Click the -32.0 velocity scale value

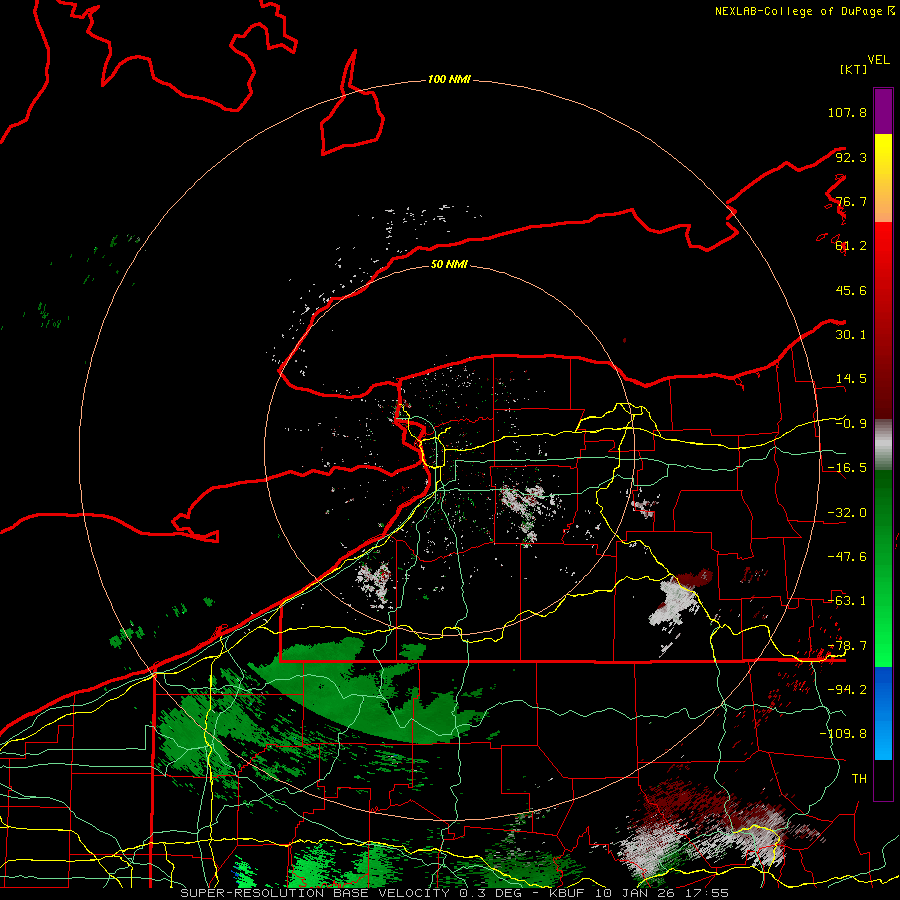847,513
